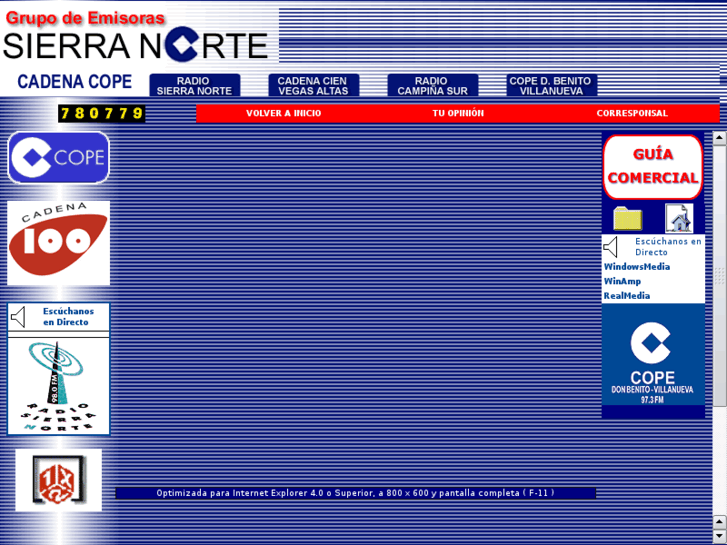Viewport: 727px width, 545px height.
Task: Click left Escúchanos en Directo link
Action: click(x=68, y=316)
